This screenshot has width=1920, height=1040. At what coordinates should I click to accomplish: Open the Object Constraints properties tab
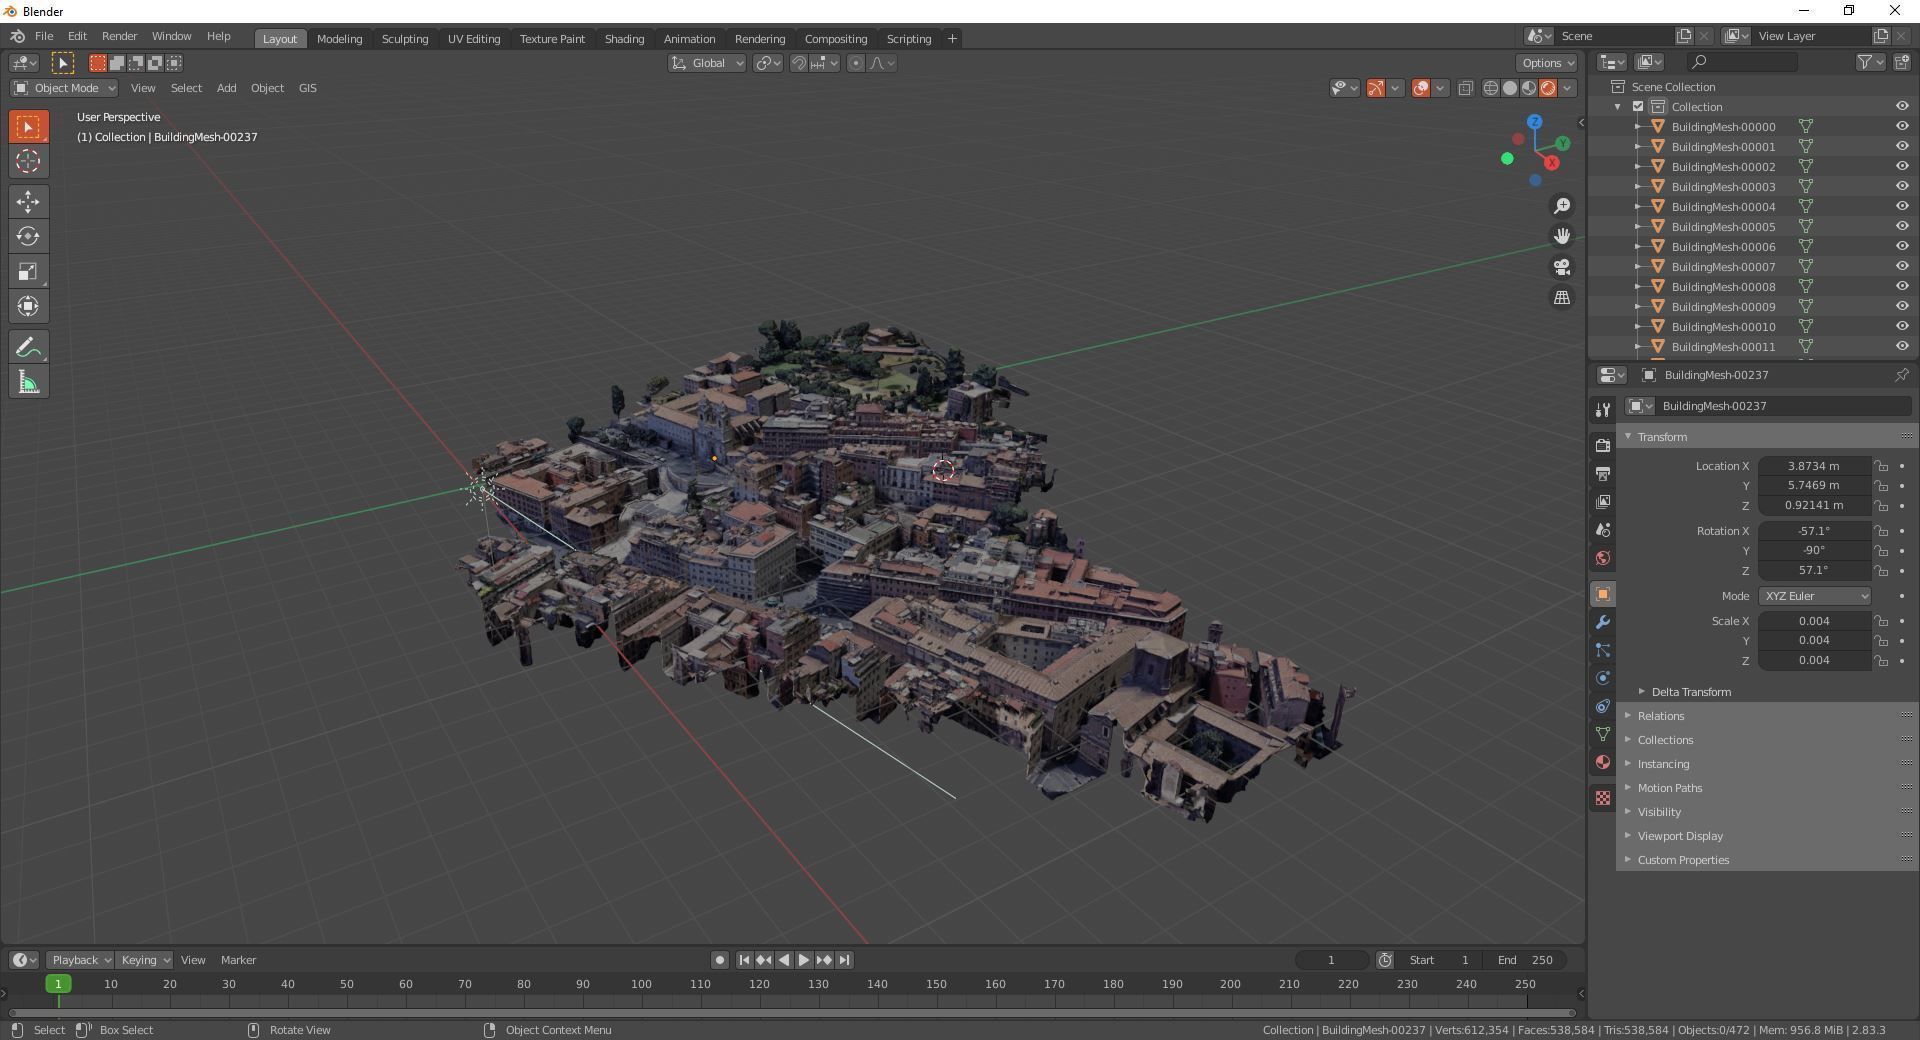pyautogui.click(x=1603, y=706)
